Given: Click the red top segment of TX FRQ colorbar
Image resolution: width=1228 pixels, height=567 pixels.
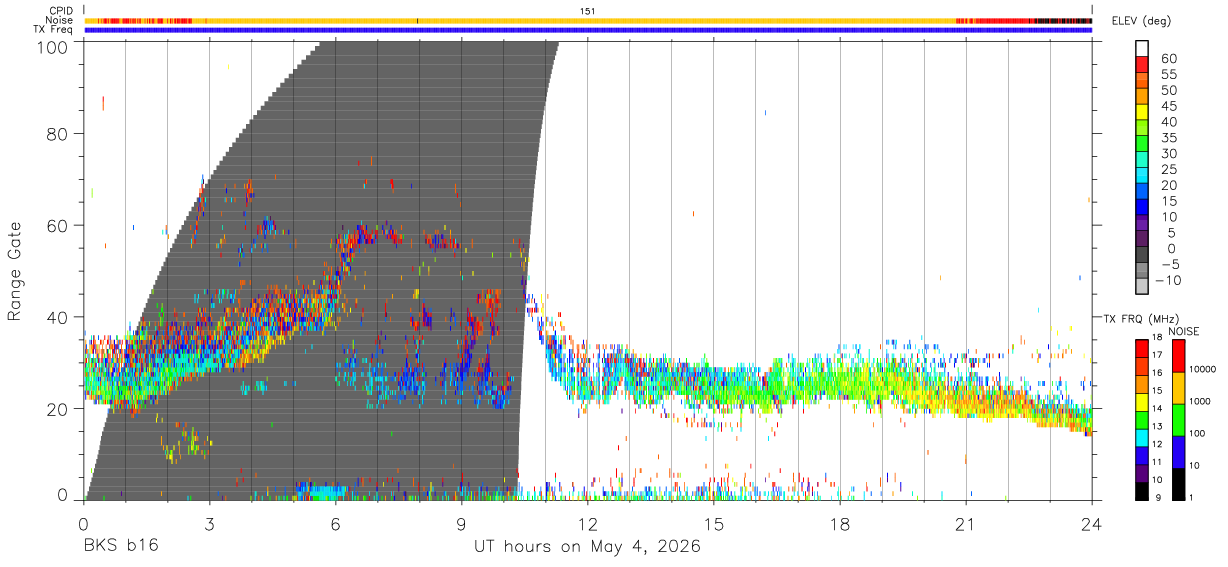Looking at the screenshot, I should point(1141,348).
